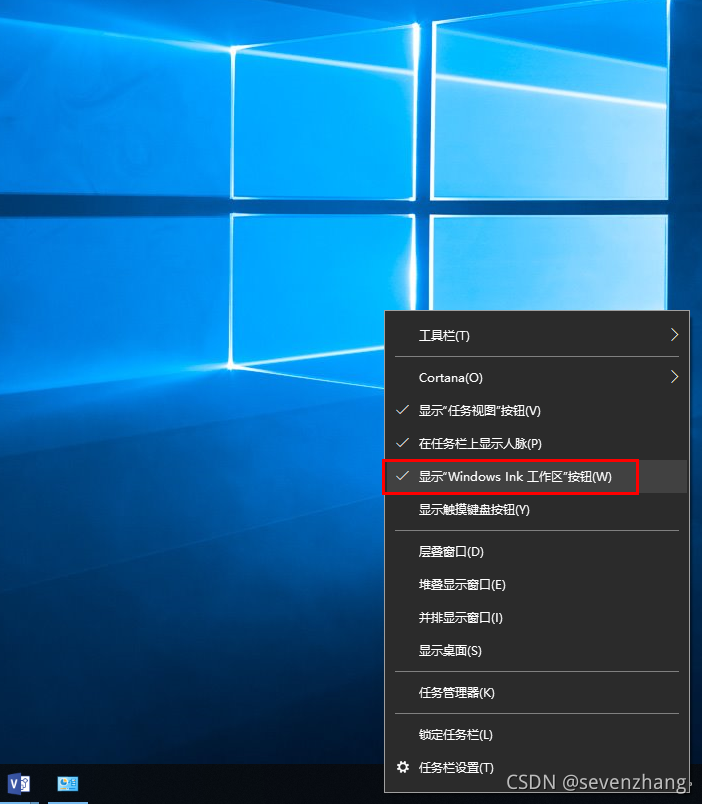Expand the Cortana(O) submenu
This screenshot has height=804, width=702.
click(x=536, y=377)
